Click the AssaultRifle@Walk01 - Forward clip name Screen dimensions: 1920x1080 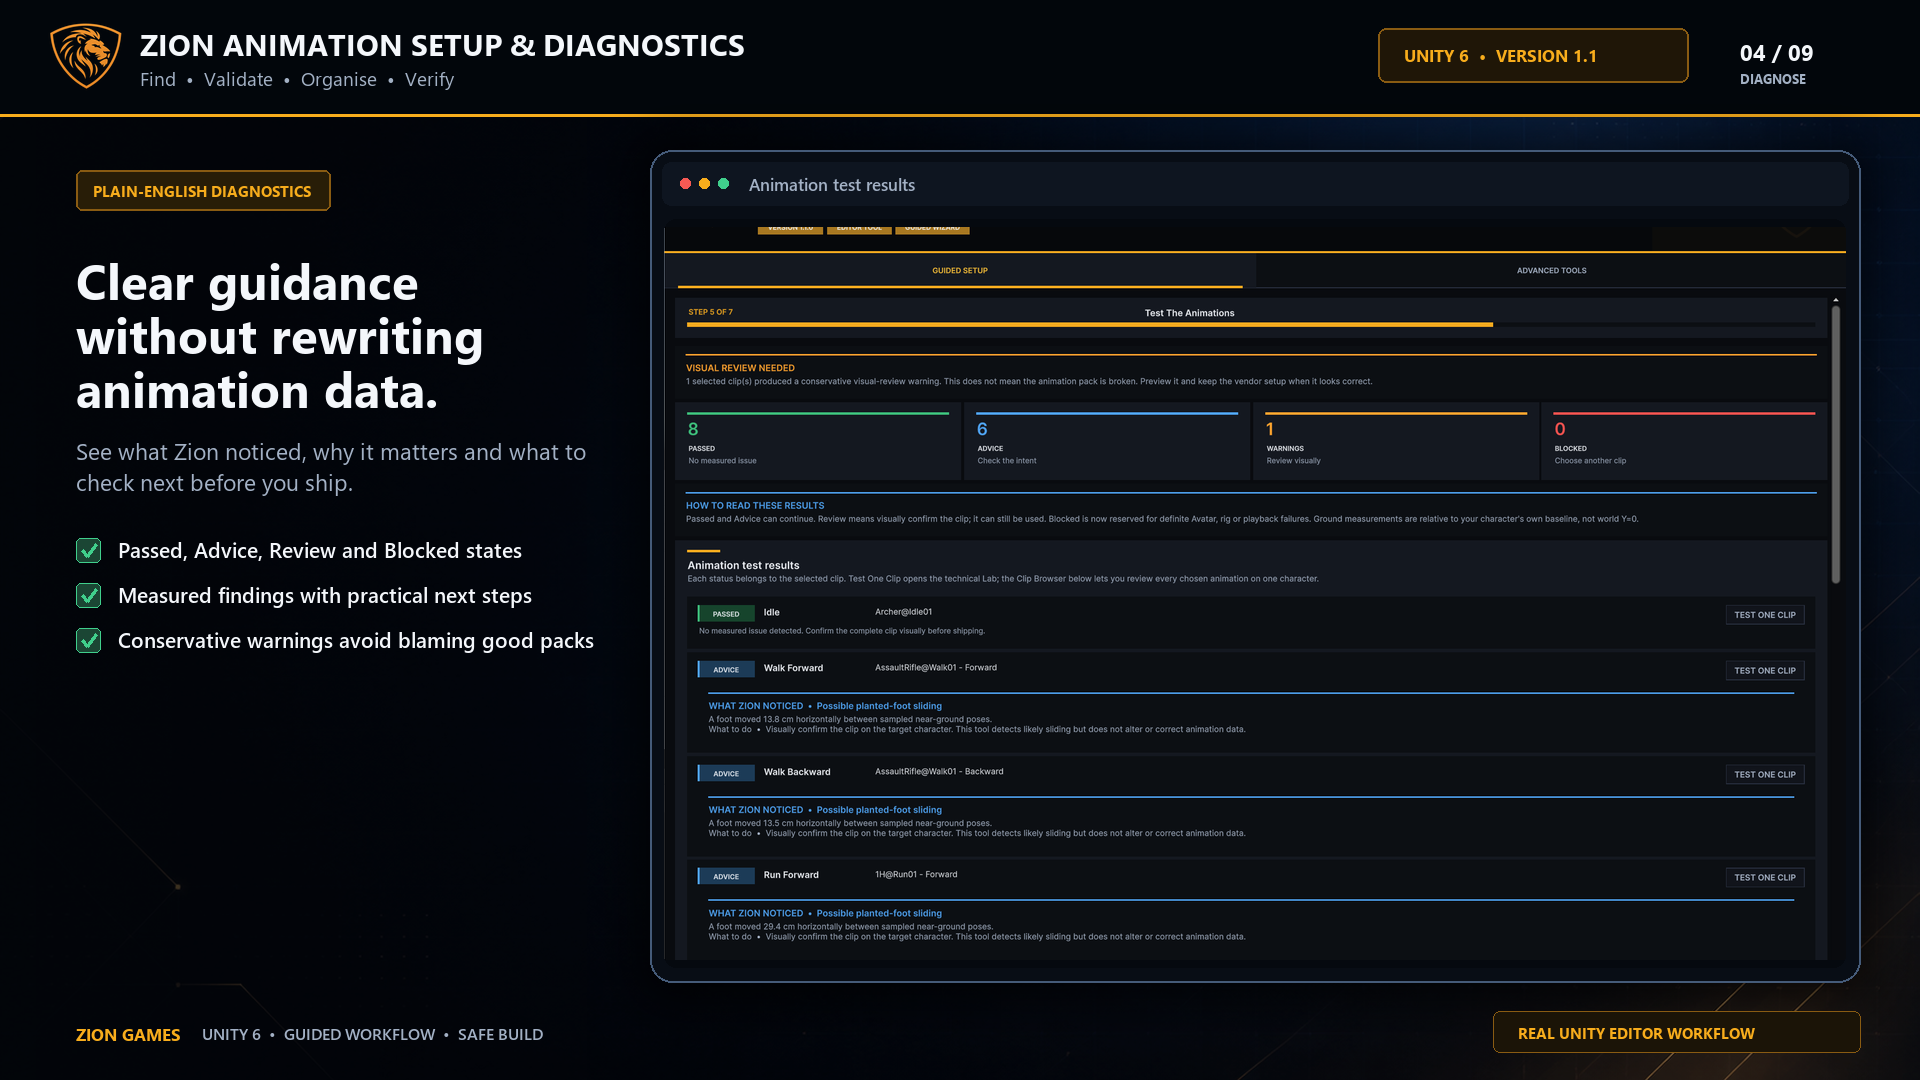pos(936,668)
